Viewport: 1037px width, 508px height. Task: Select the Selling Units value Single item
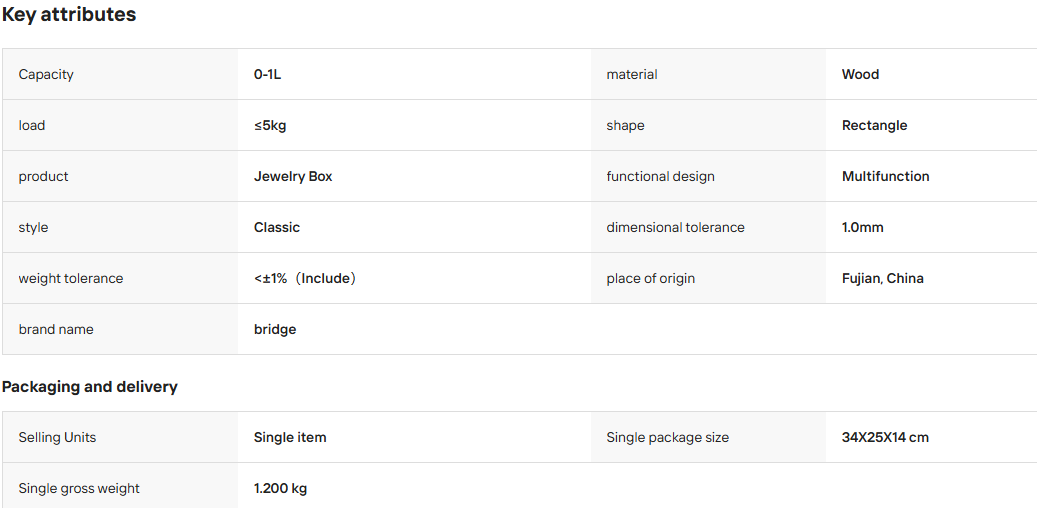pyautogui.click(x=290, y=437)
